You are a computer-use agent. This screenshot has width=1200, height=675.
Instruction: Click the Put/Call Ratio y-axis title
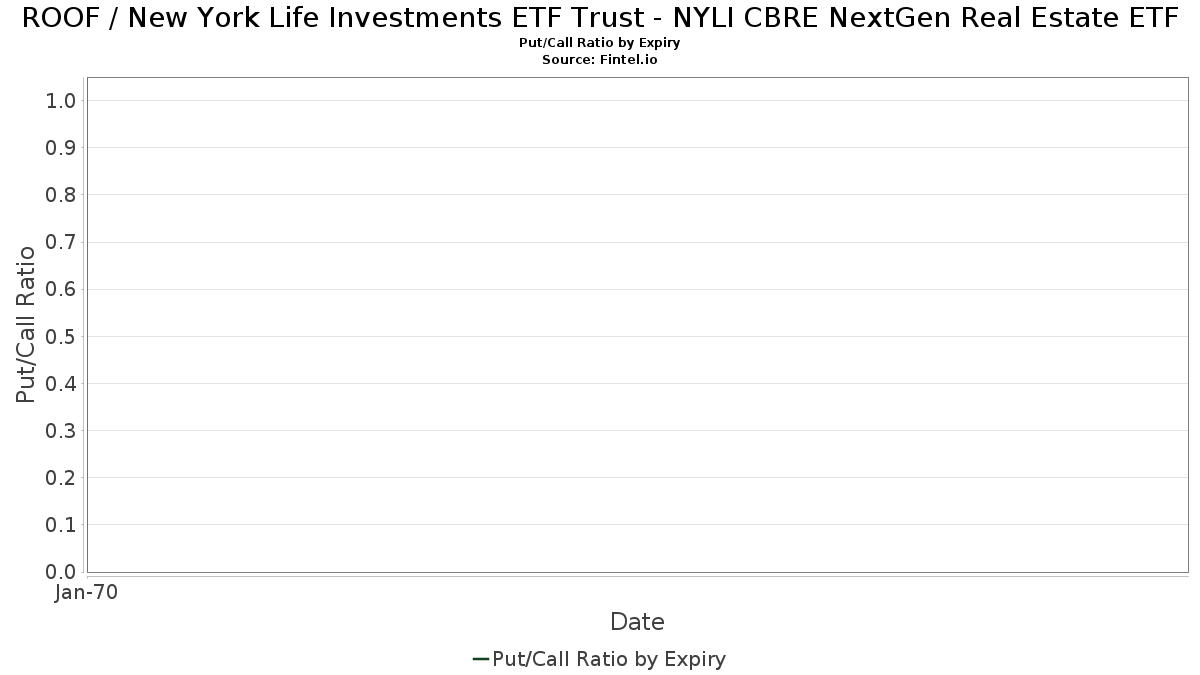click(x=26, y=324)
